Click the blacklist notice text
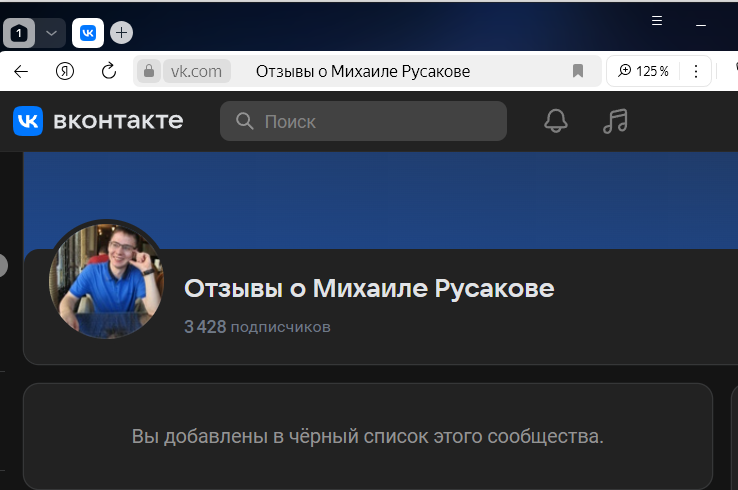738x490 pixels. (368, 436)
